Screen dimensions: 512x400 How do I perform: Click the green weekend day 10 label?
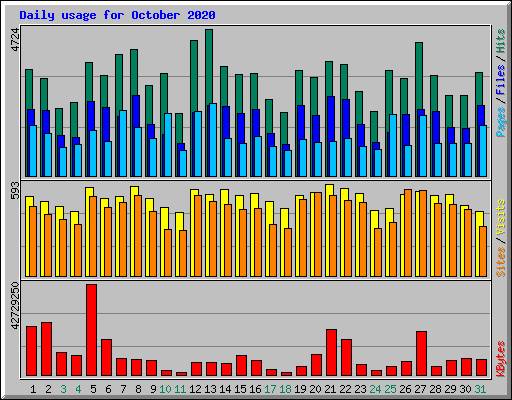click(165, 389)
